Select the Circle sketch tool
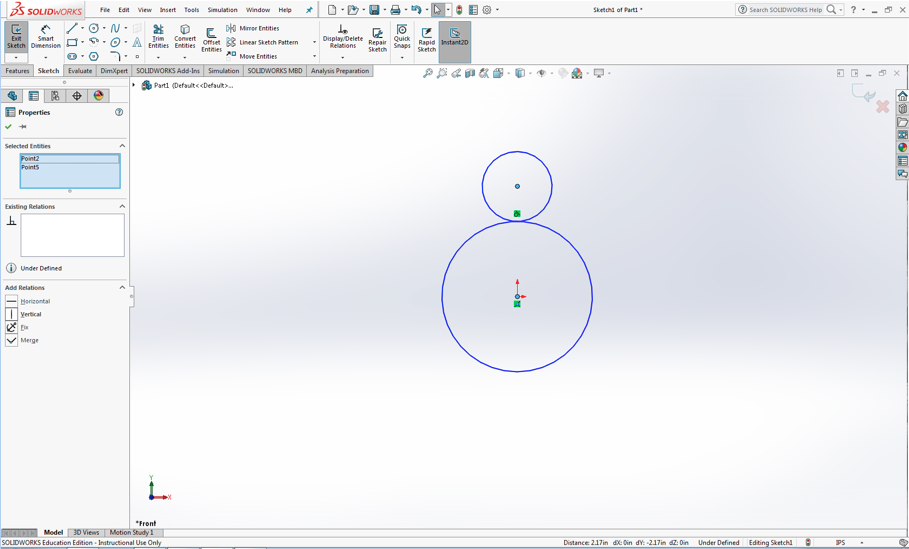The width and height of the screenshot is (909, 549). click(x=93, y=28)
